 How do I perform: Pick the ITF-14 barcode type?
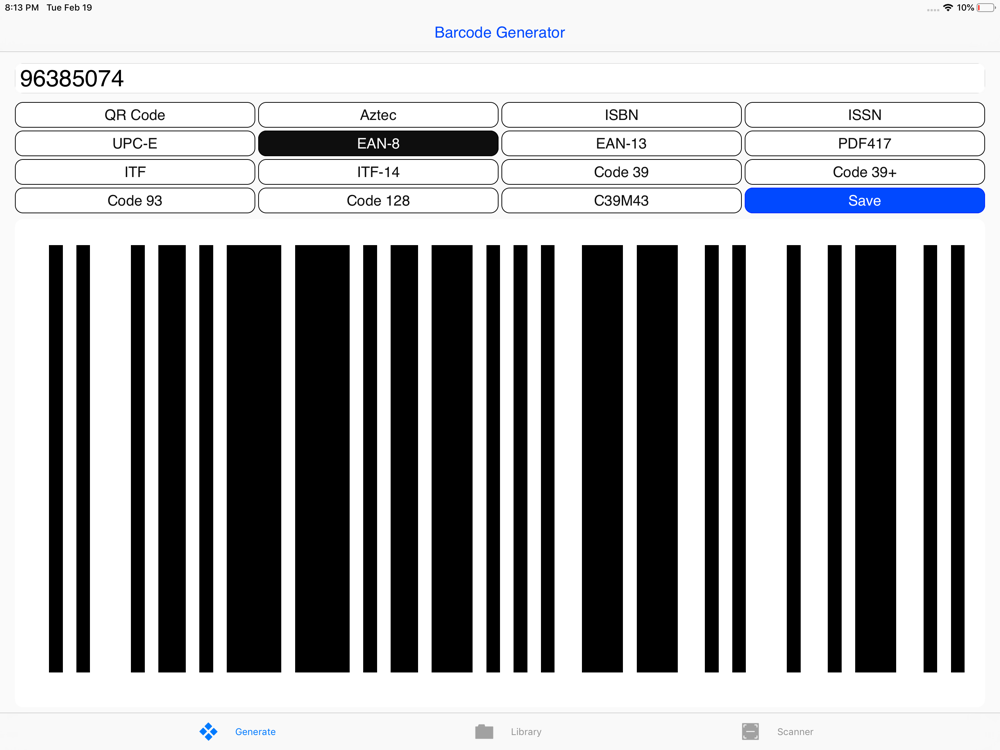coord(378,172)
